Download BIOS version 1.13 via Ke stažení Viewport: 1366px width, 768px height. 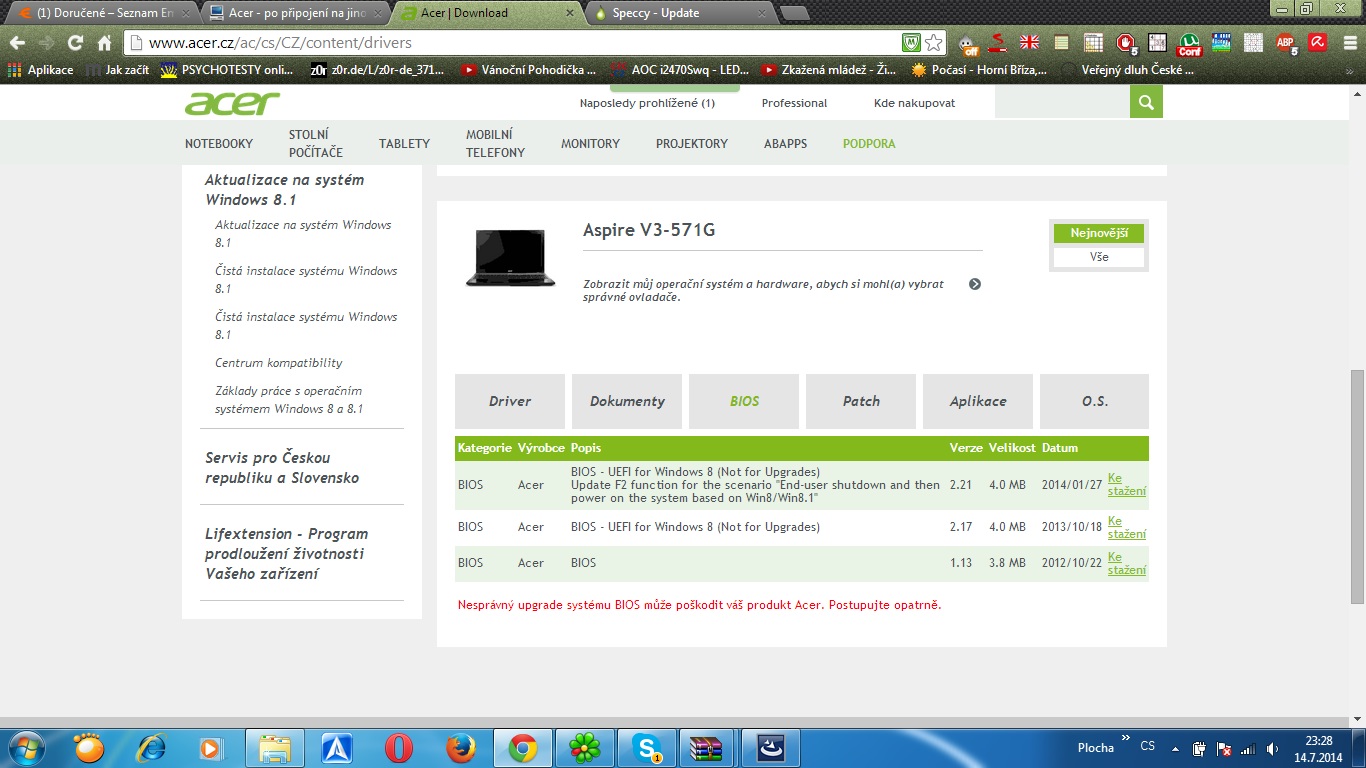tap(1127, 563)
